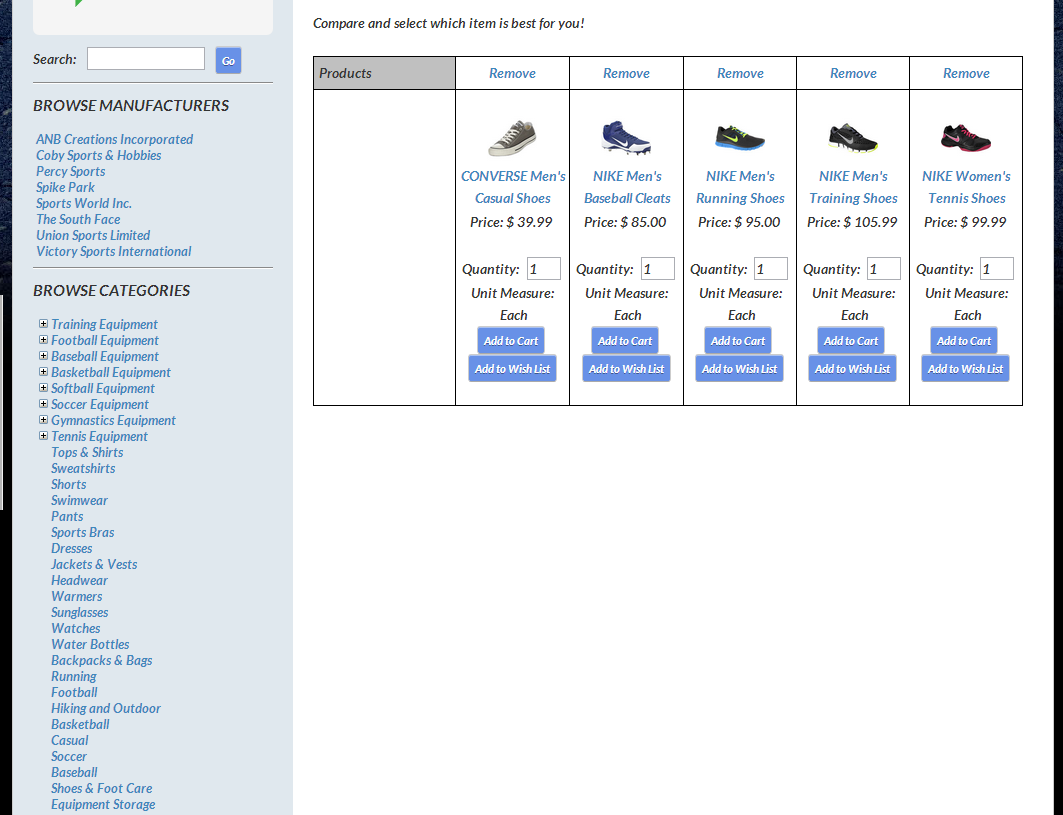Expand the Tennis Equipment category
Screen dimensions: 1063x815
click(43, 436)
